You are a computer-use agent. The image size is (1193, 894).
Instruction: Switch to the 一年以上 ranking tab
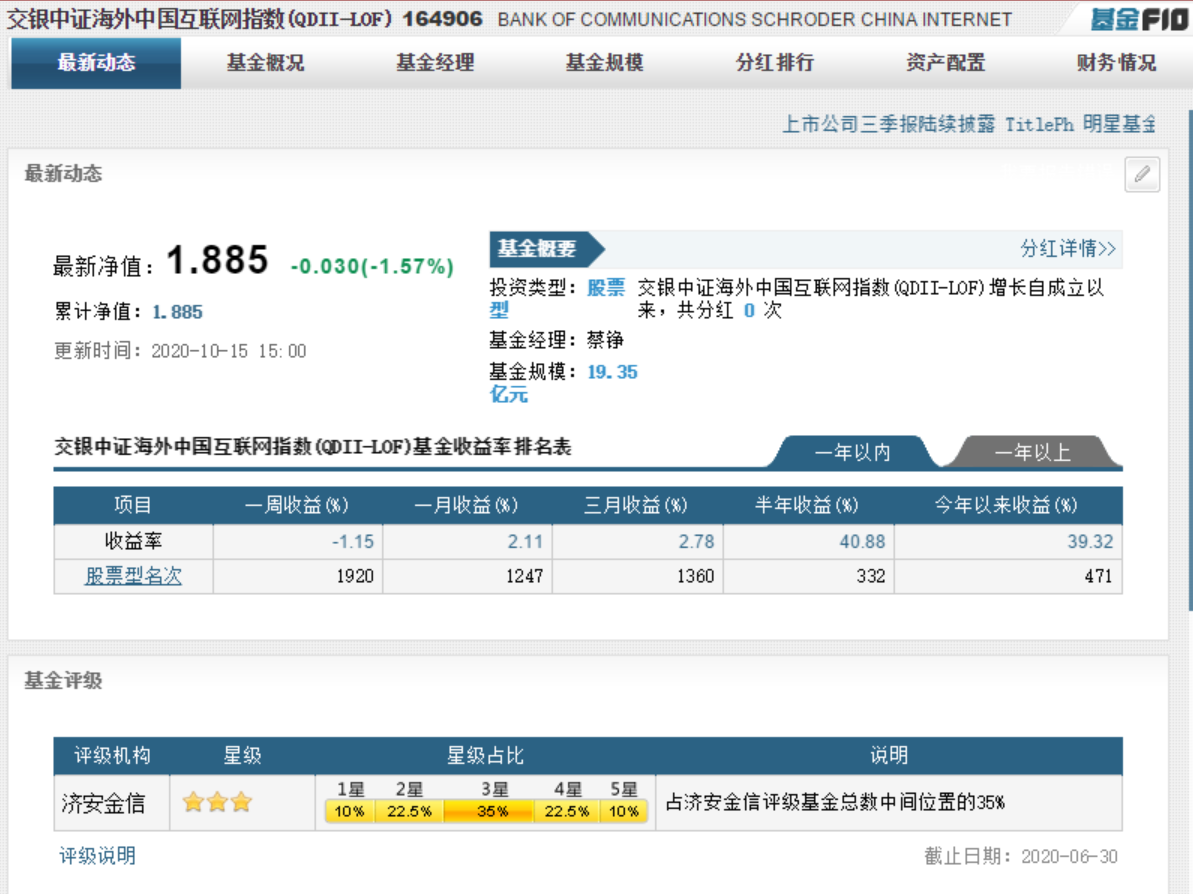click(x=1032, y=453)
